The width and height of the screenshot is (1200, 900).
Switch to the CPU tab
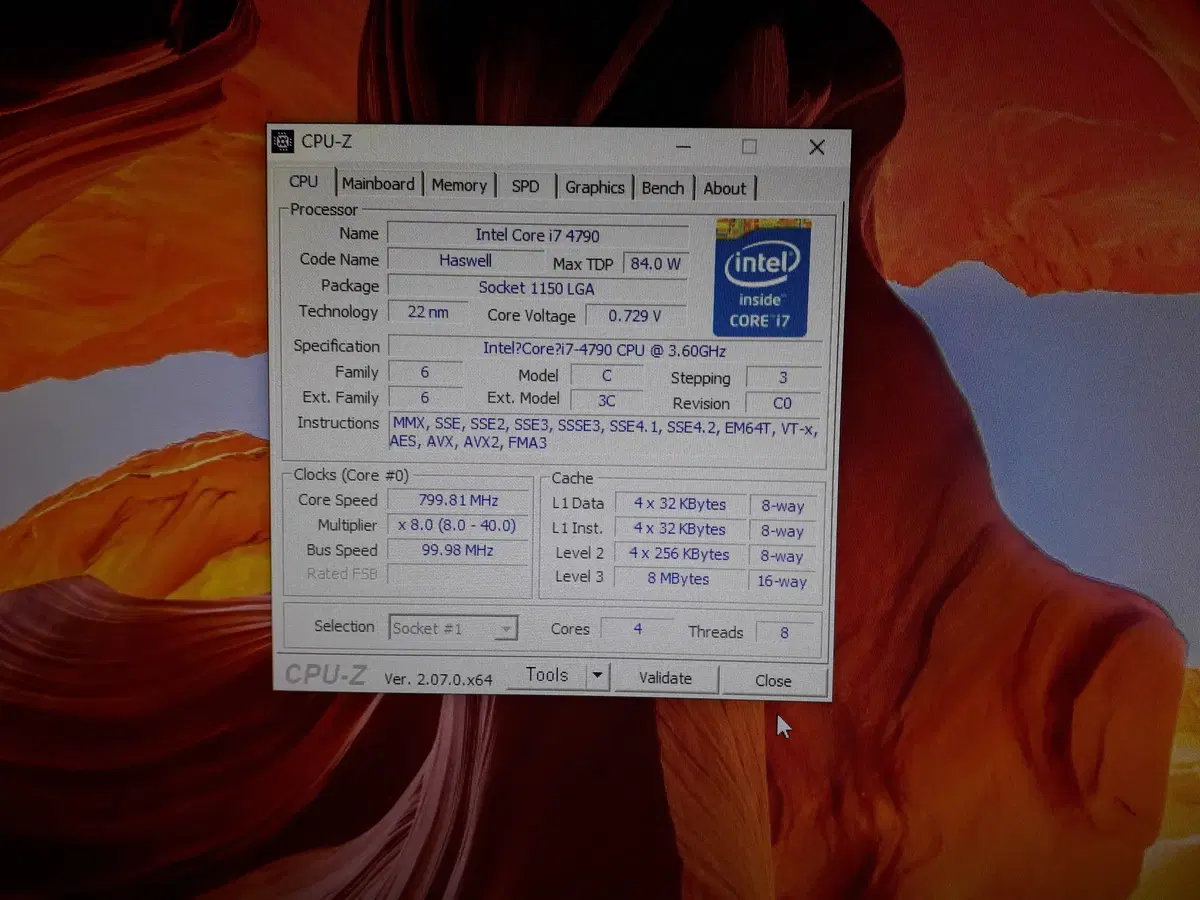click(303, 182)
